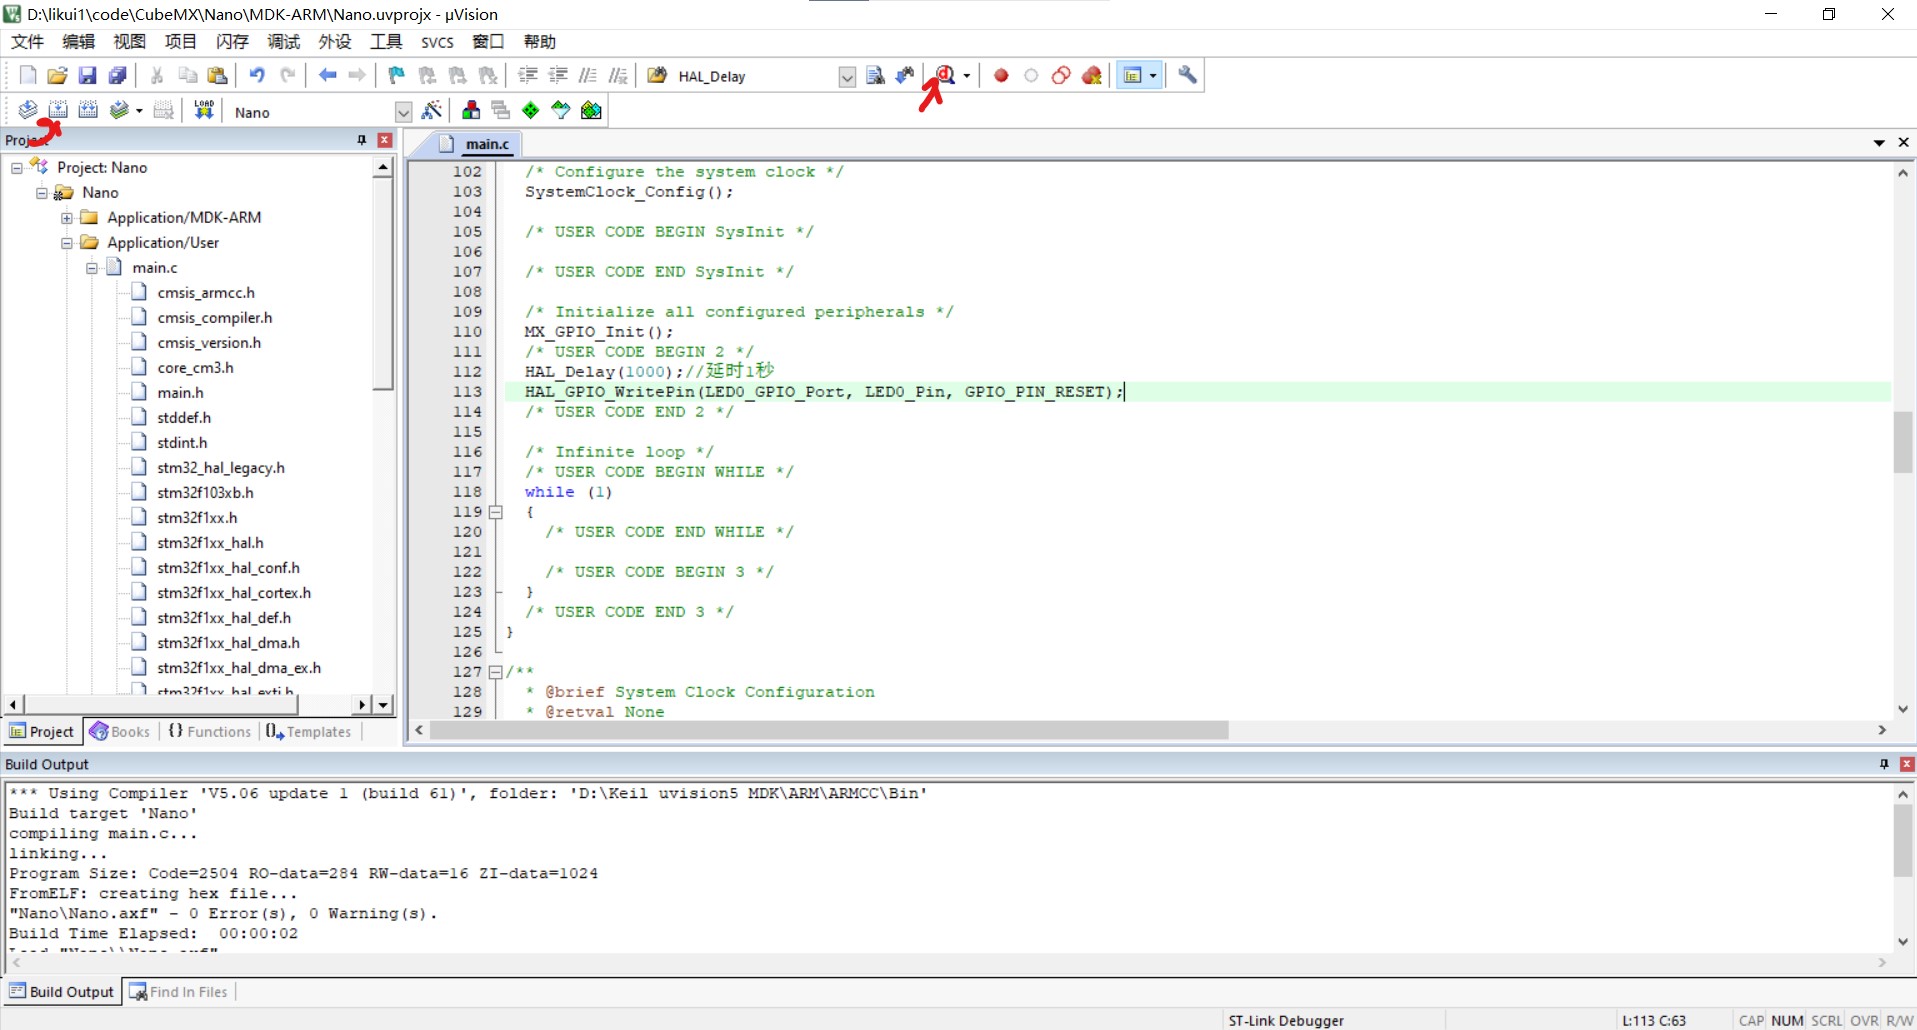Open the 编辑 menu
The image size is (1917, 1030).
(78, 41)
